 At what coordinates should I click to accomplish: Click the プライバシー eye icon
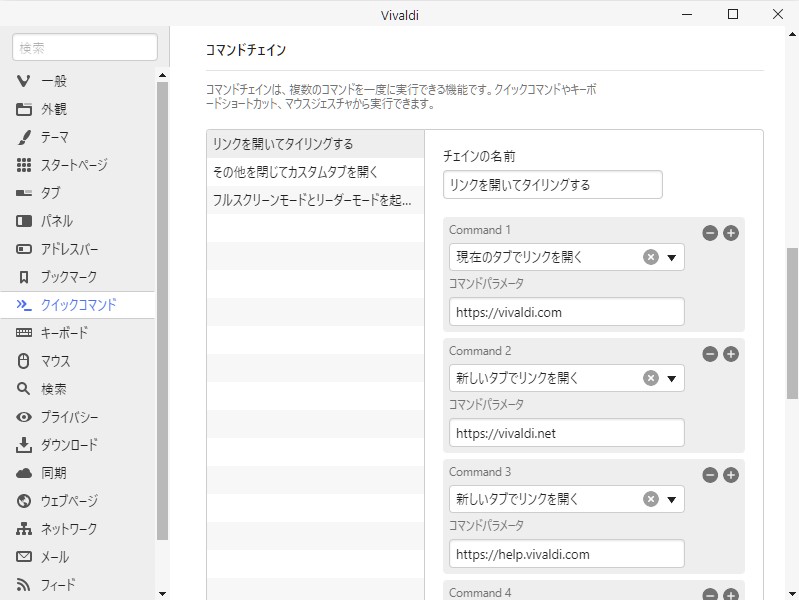(x=23, y=417)
